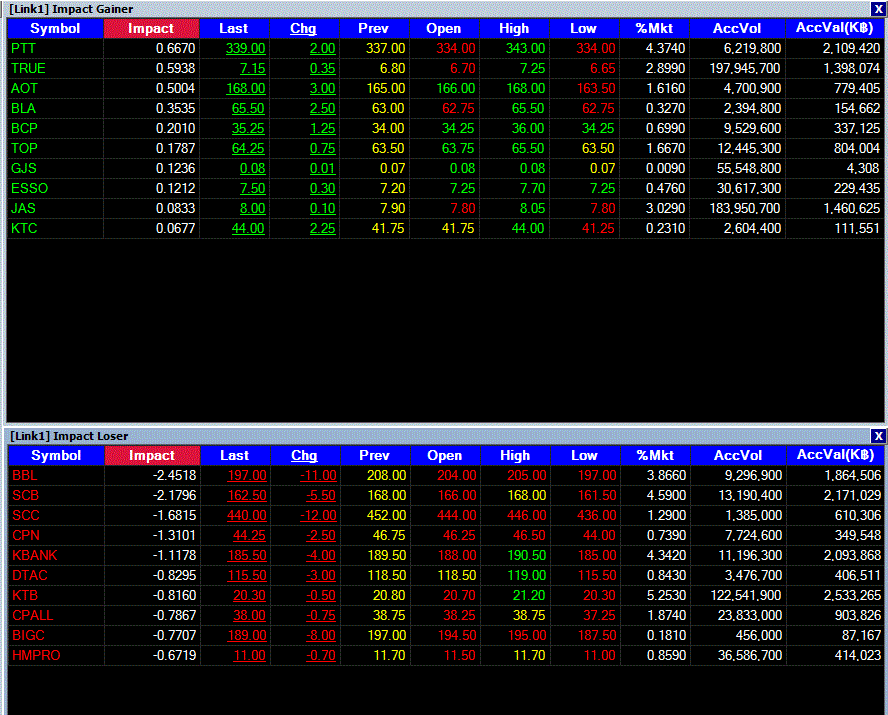Viewport: 888px width, 715px height.
Task: Click Chg column header in Impact Loser
Action: (x=305, y=456)
